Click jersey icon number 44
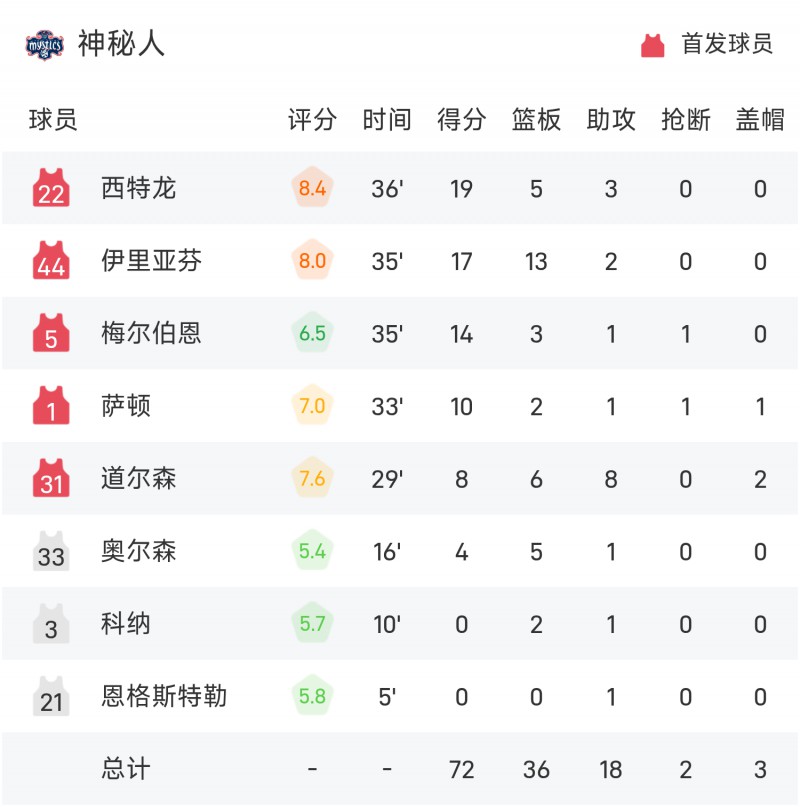Image resolution: width=800 pixels, height=807 pixels. click(51, 260)
